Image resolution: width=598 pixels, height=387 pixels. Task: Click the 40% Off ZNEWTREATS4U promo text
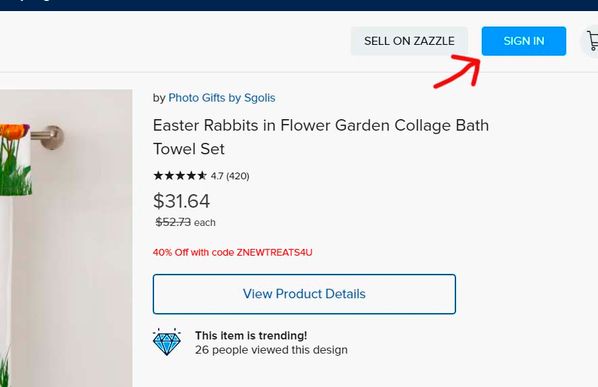click(x=233, y=252)
